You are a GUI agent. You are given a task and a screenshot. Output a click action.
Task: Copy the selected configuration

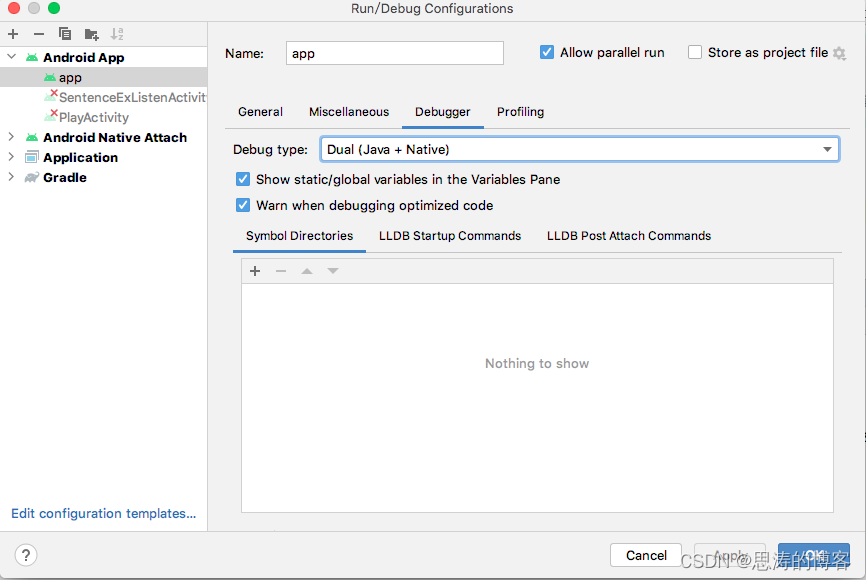click(65, 34)
